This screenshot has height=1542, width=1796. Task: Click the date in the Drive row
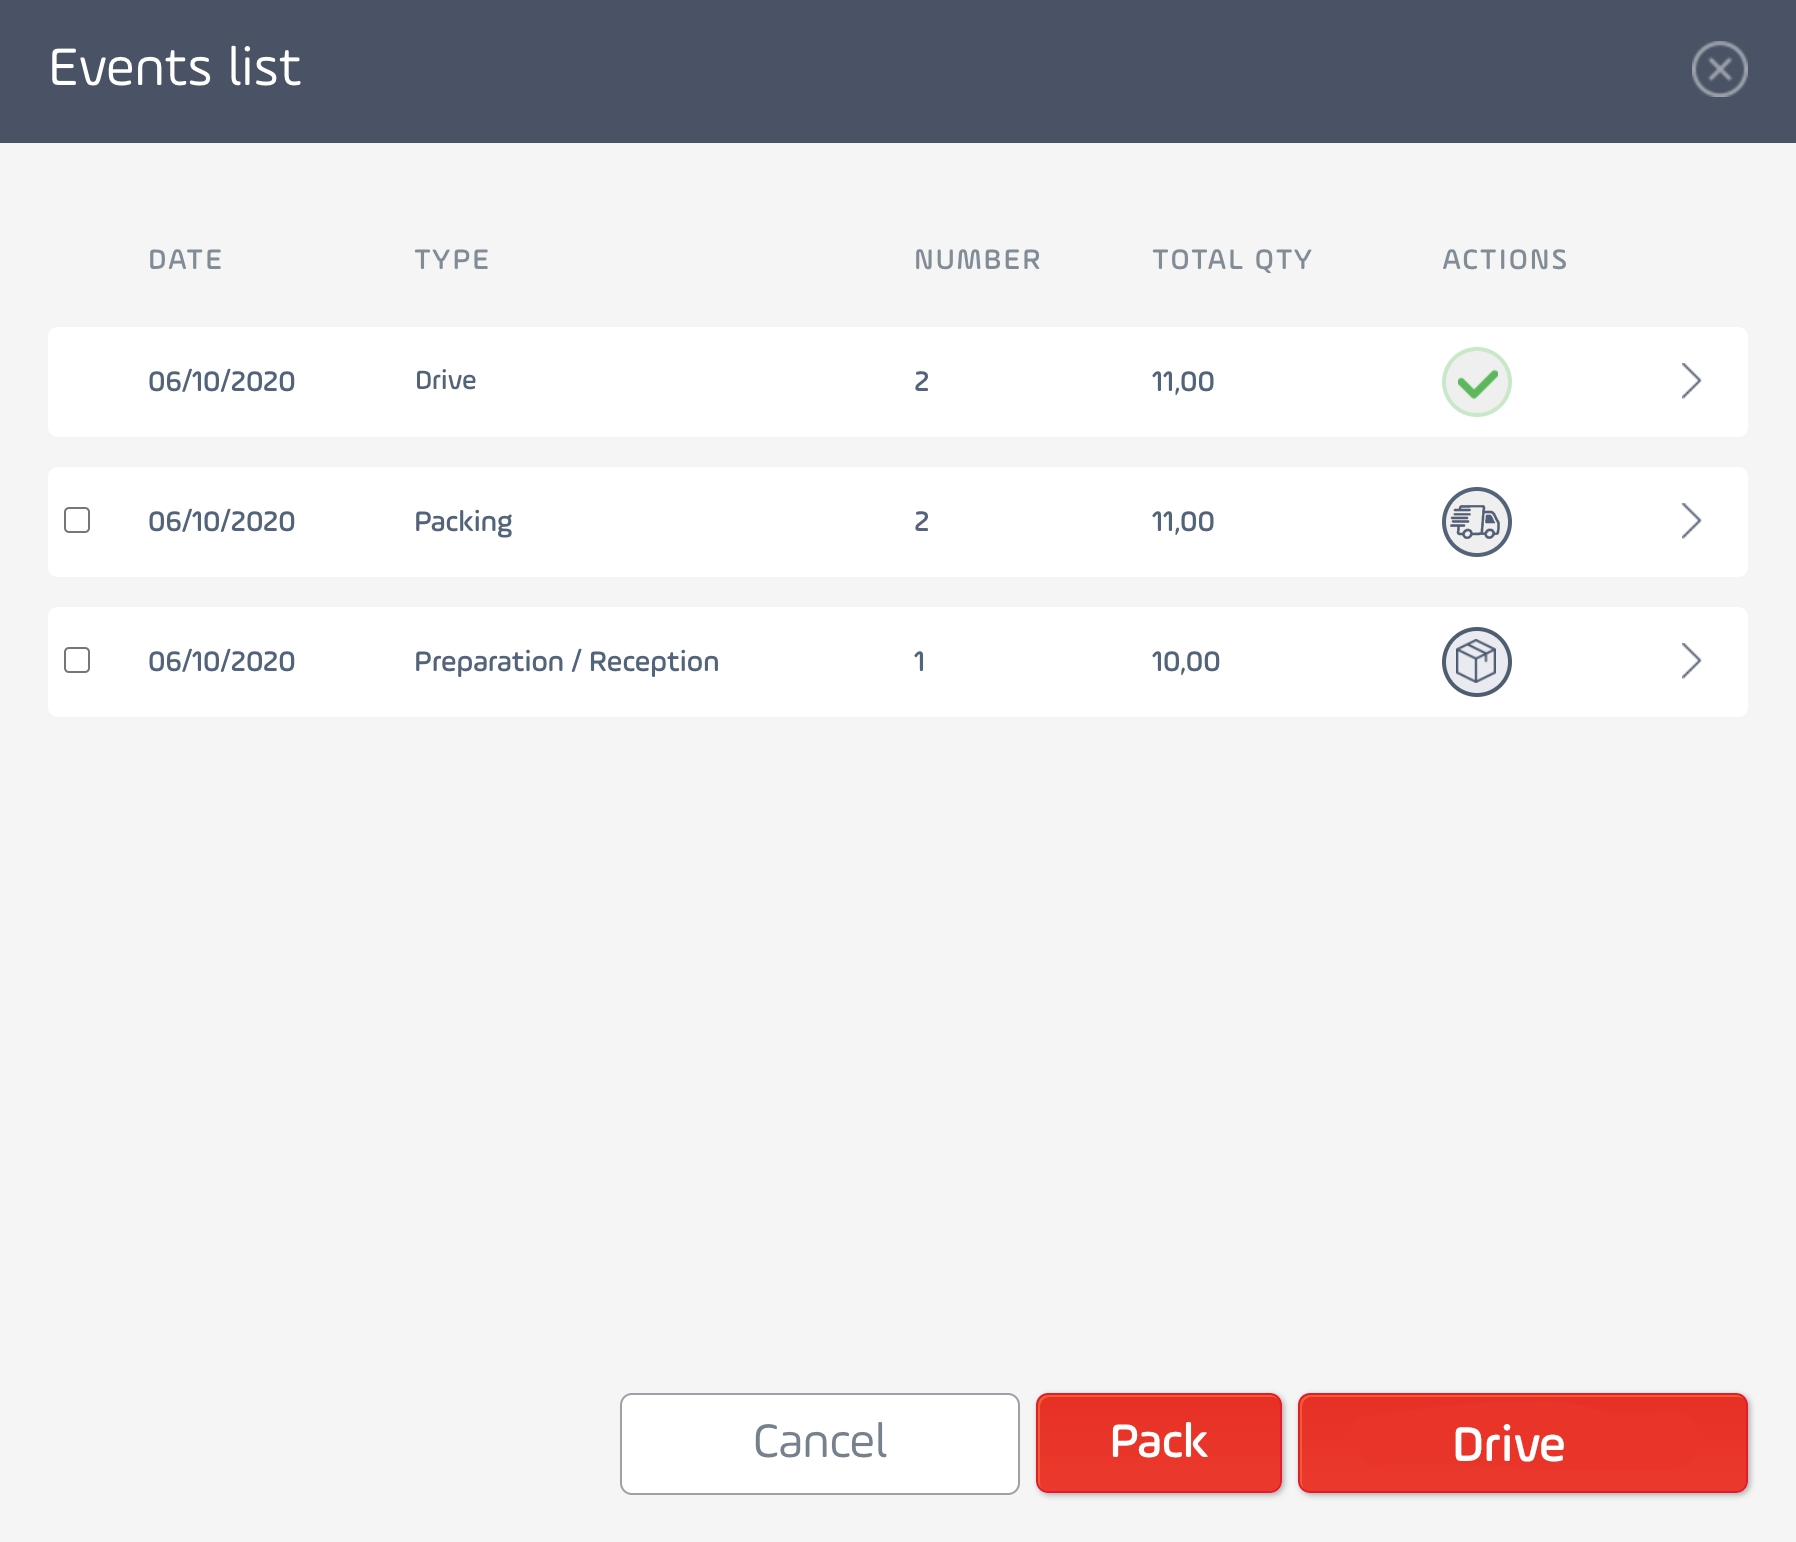point(222,381)
